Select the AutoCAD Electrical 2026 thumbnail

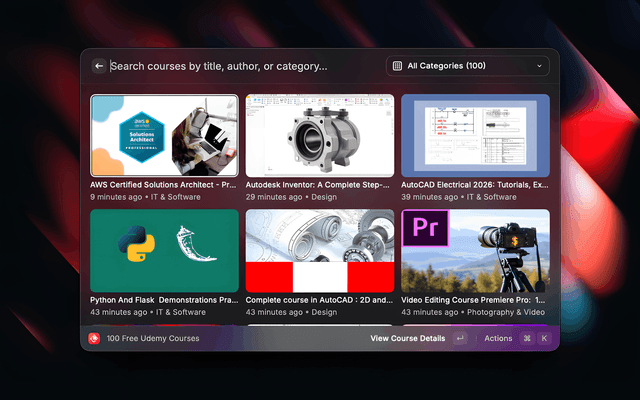475,135
